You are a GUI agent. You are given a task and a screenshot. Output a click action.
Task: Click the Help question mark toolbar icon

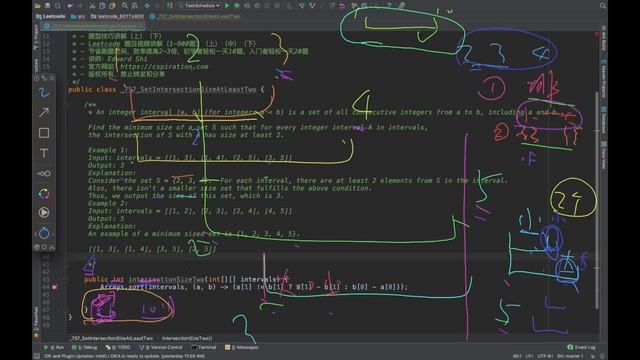point(389,6)
